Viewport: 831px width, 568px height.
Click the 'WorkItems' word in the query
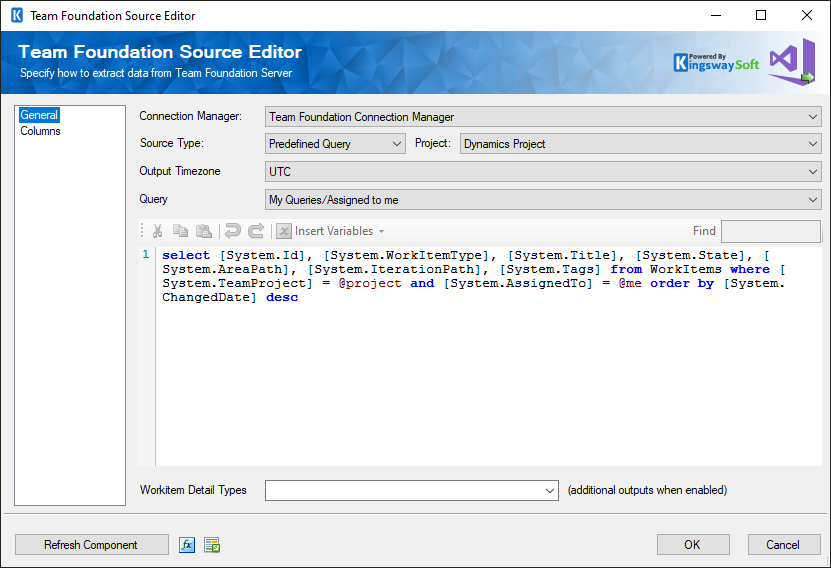pyautogui.click(x=686, y=269)
